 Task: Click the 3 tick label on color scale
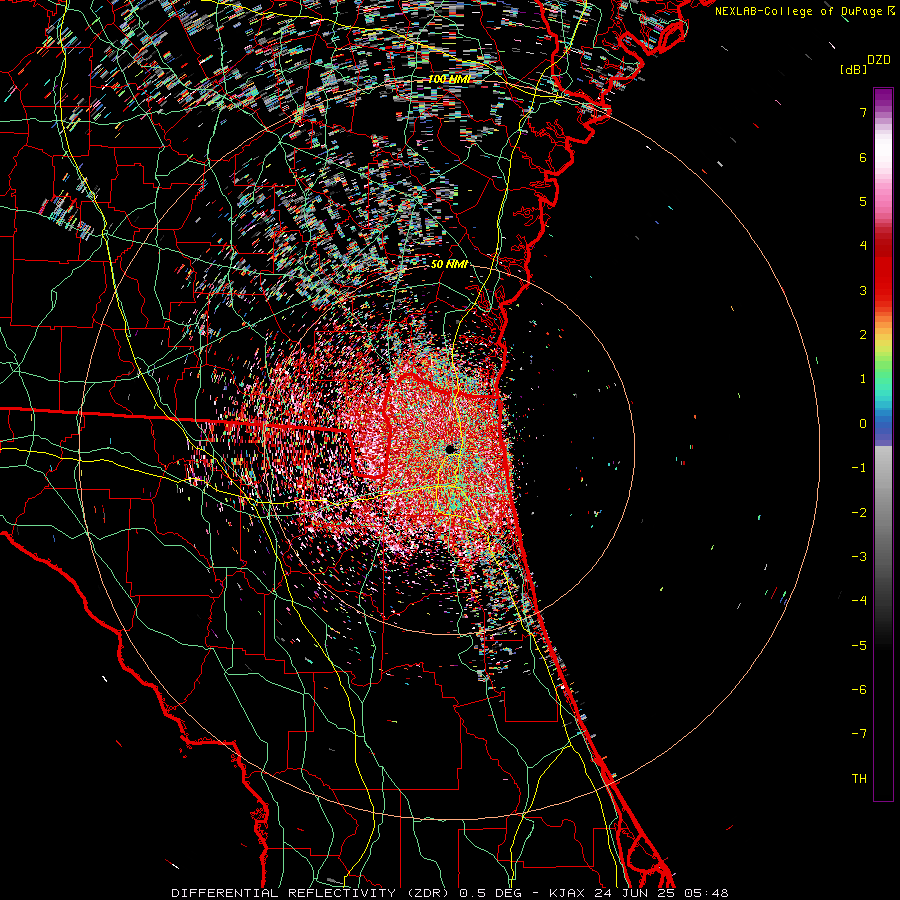point(863,290)
